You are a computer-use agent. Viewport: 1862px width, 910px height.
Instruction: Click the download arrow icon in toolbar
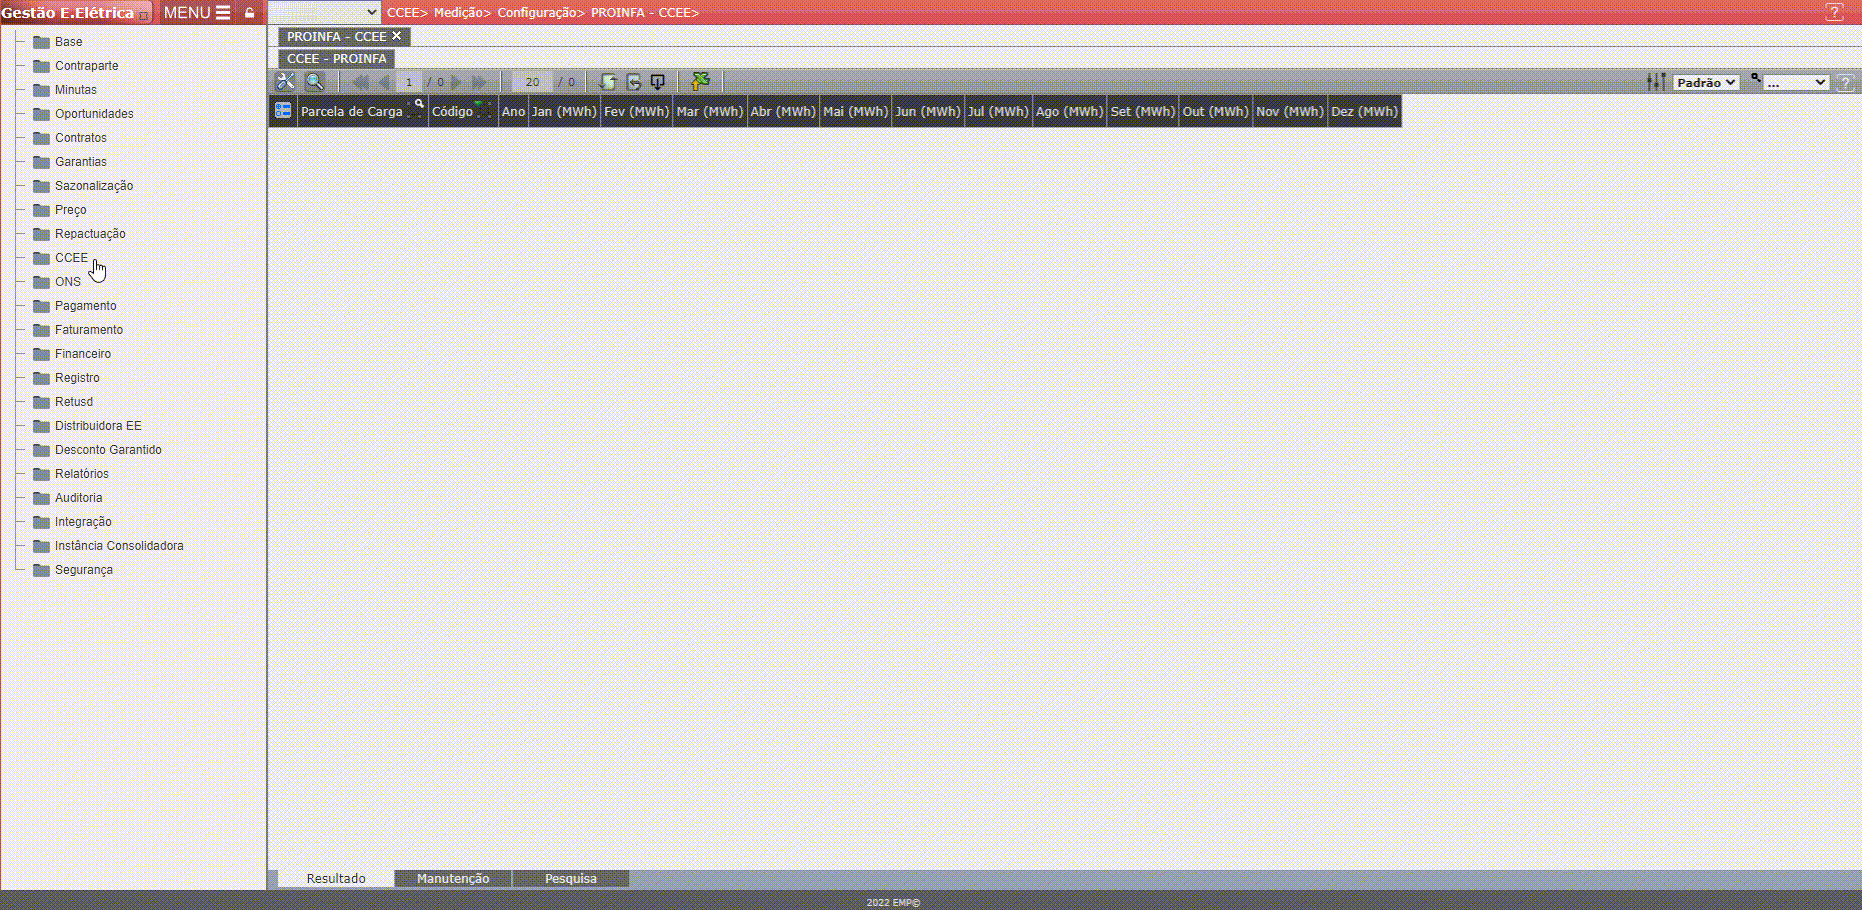coord(657,82)
